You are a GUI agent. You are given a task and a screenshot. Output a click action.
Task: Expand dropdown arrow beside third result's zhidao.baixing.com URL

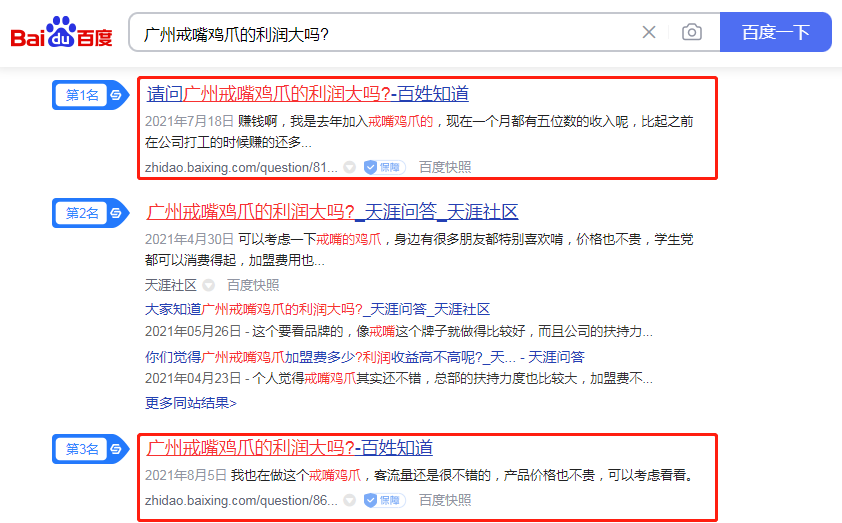(349, 500)
